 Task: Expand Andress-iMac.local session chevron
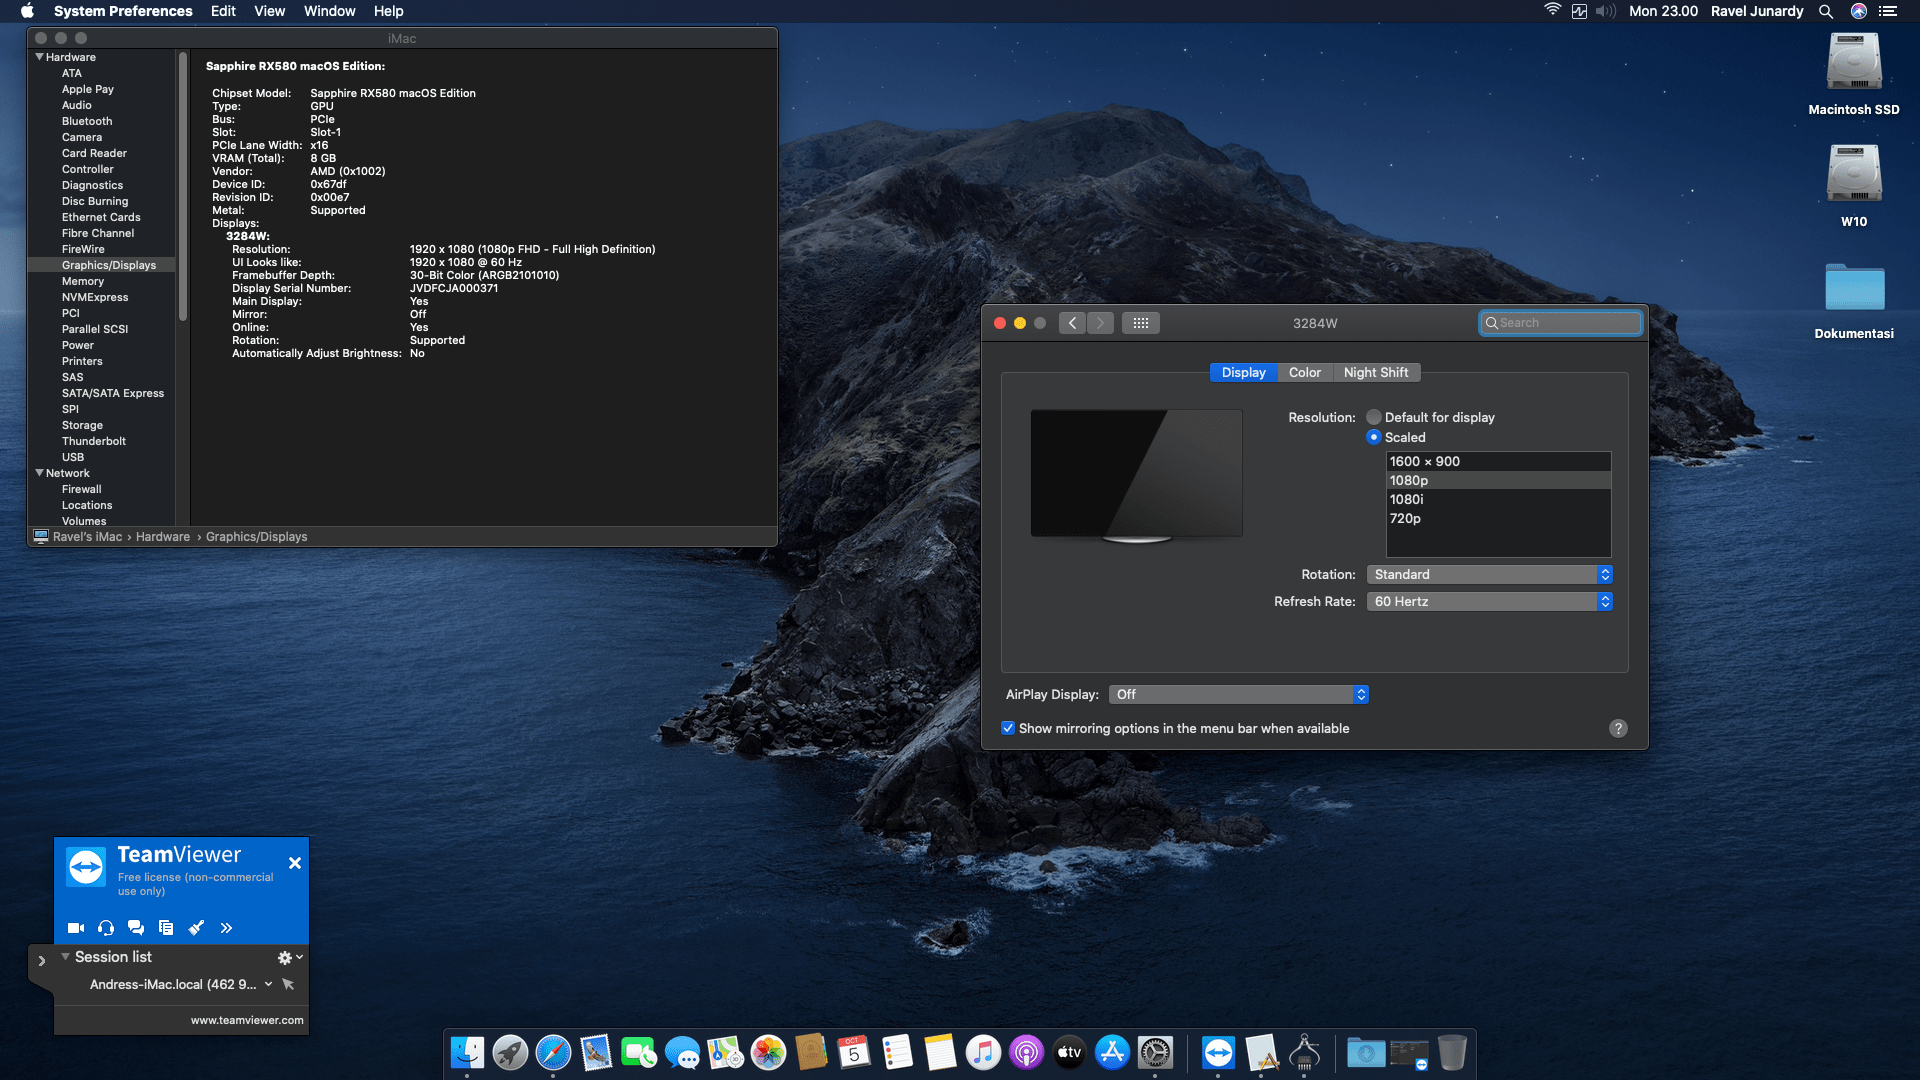point(268,984)
